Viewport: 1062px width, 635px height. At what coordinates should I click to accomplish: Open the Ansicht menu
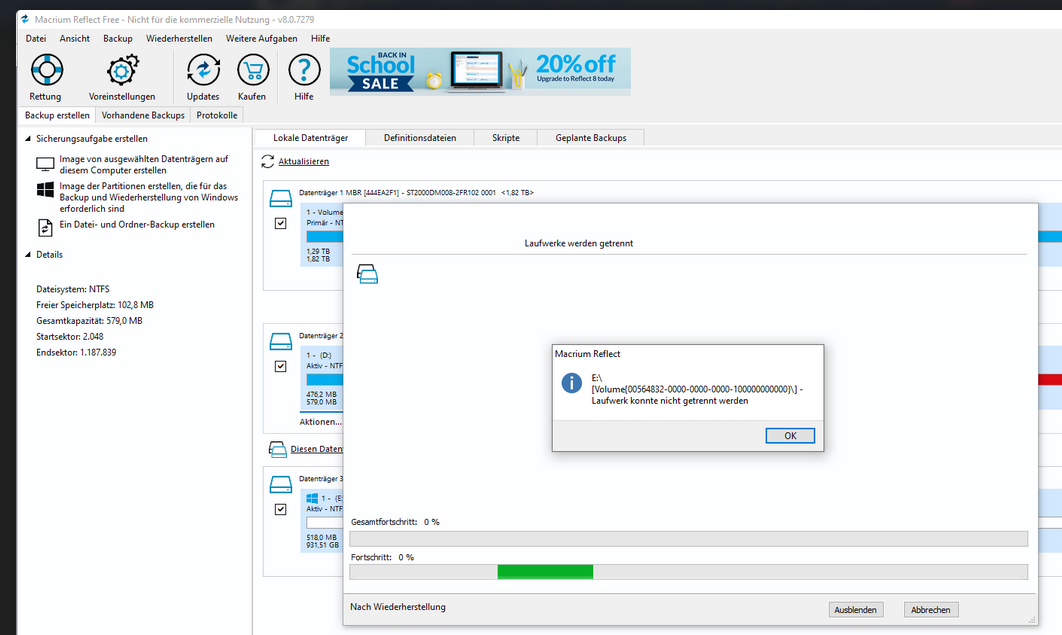pos(75,39)
